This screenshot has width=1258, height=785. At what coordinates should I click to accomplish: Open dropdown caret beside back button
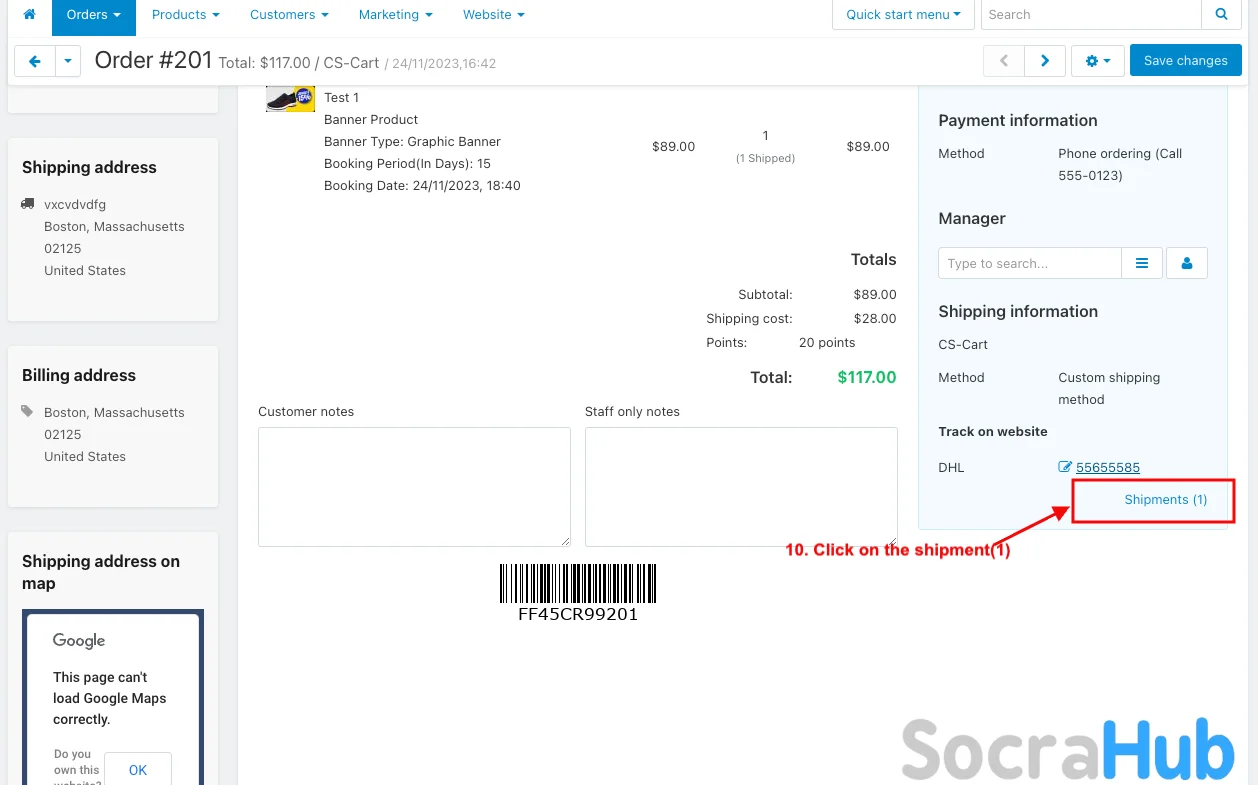pos(67,61)
